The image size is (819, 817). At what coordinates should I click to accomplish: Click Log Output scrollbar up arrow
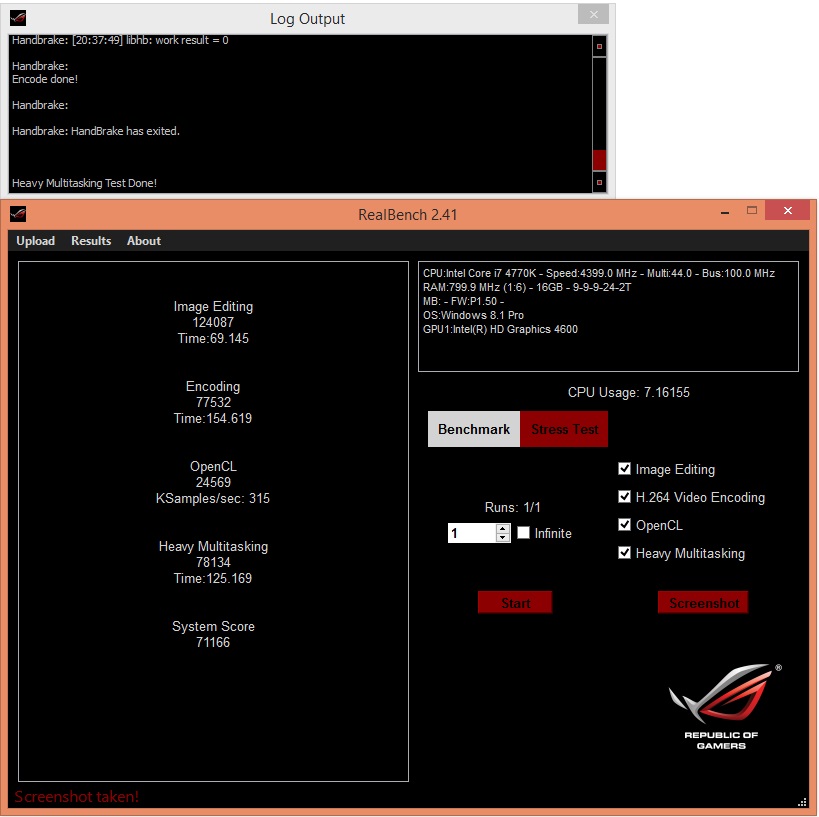[x=599, y=46]
